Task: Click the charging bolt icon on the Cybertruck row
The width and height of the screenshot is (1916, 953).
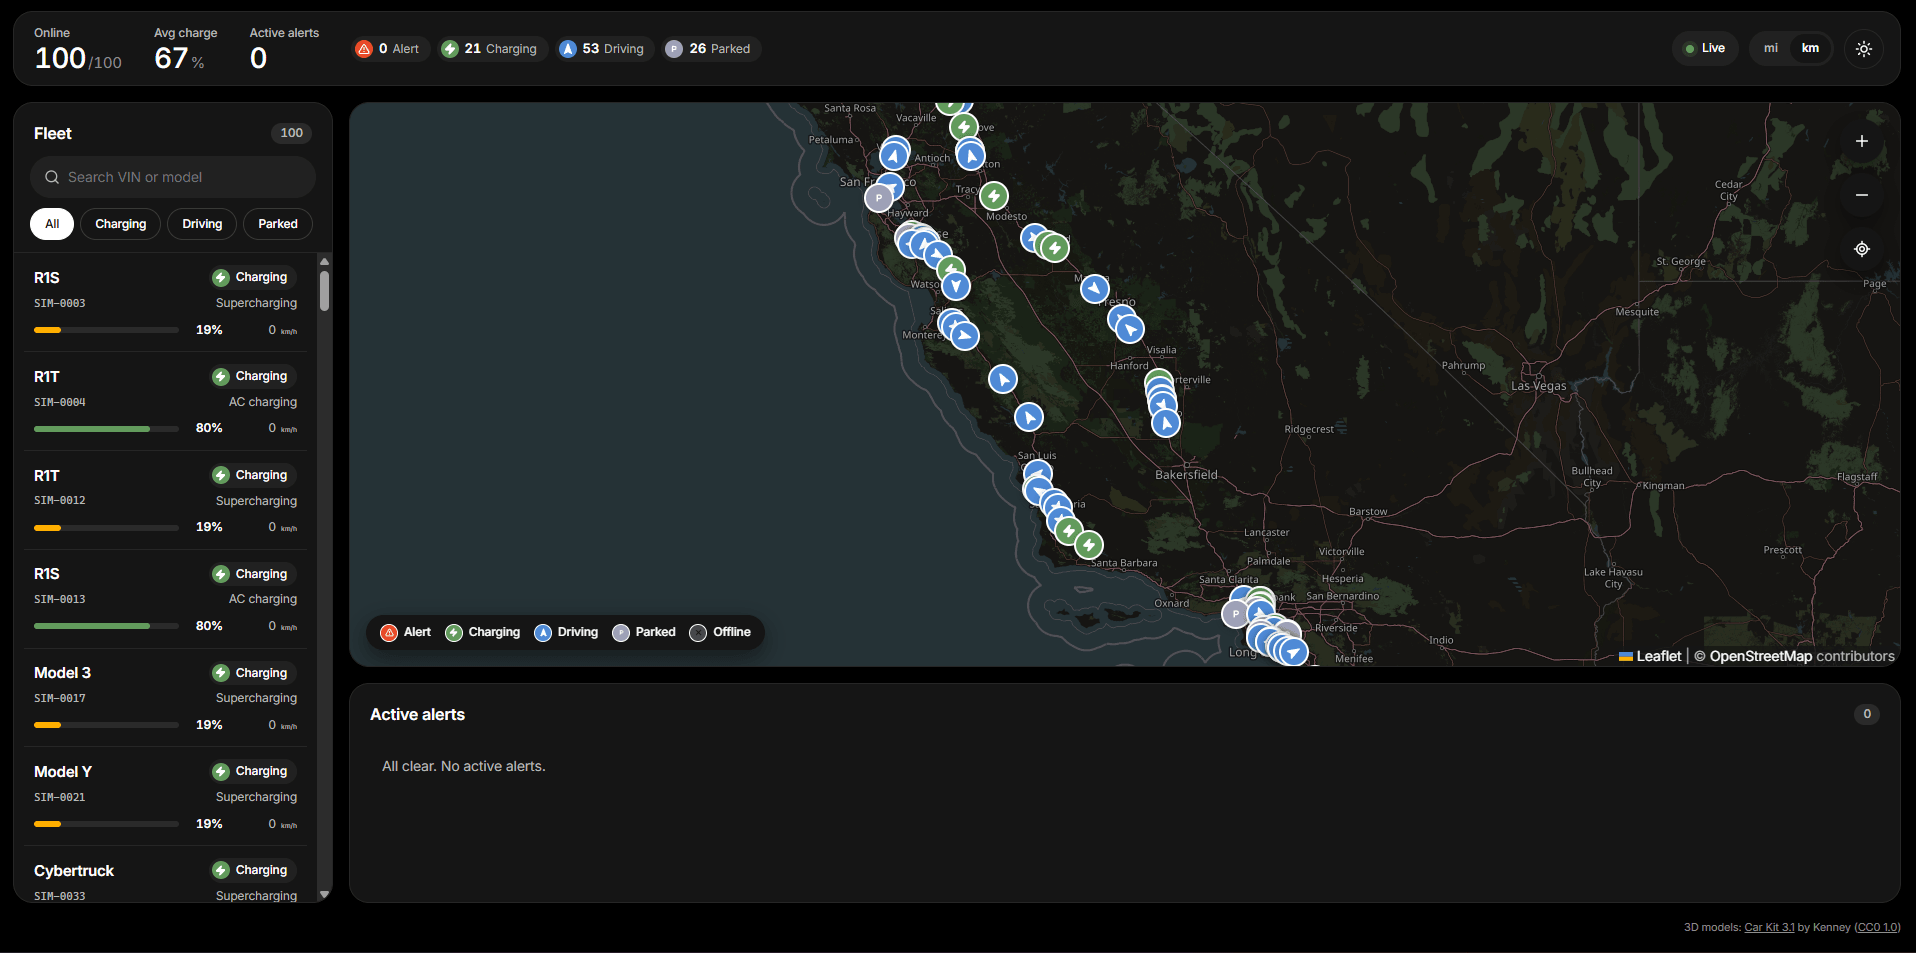Action: point(221,870)
